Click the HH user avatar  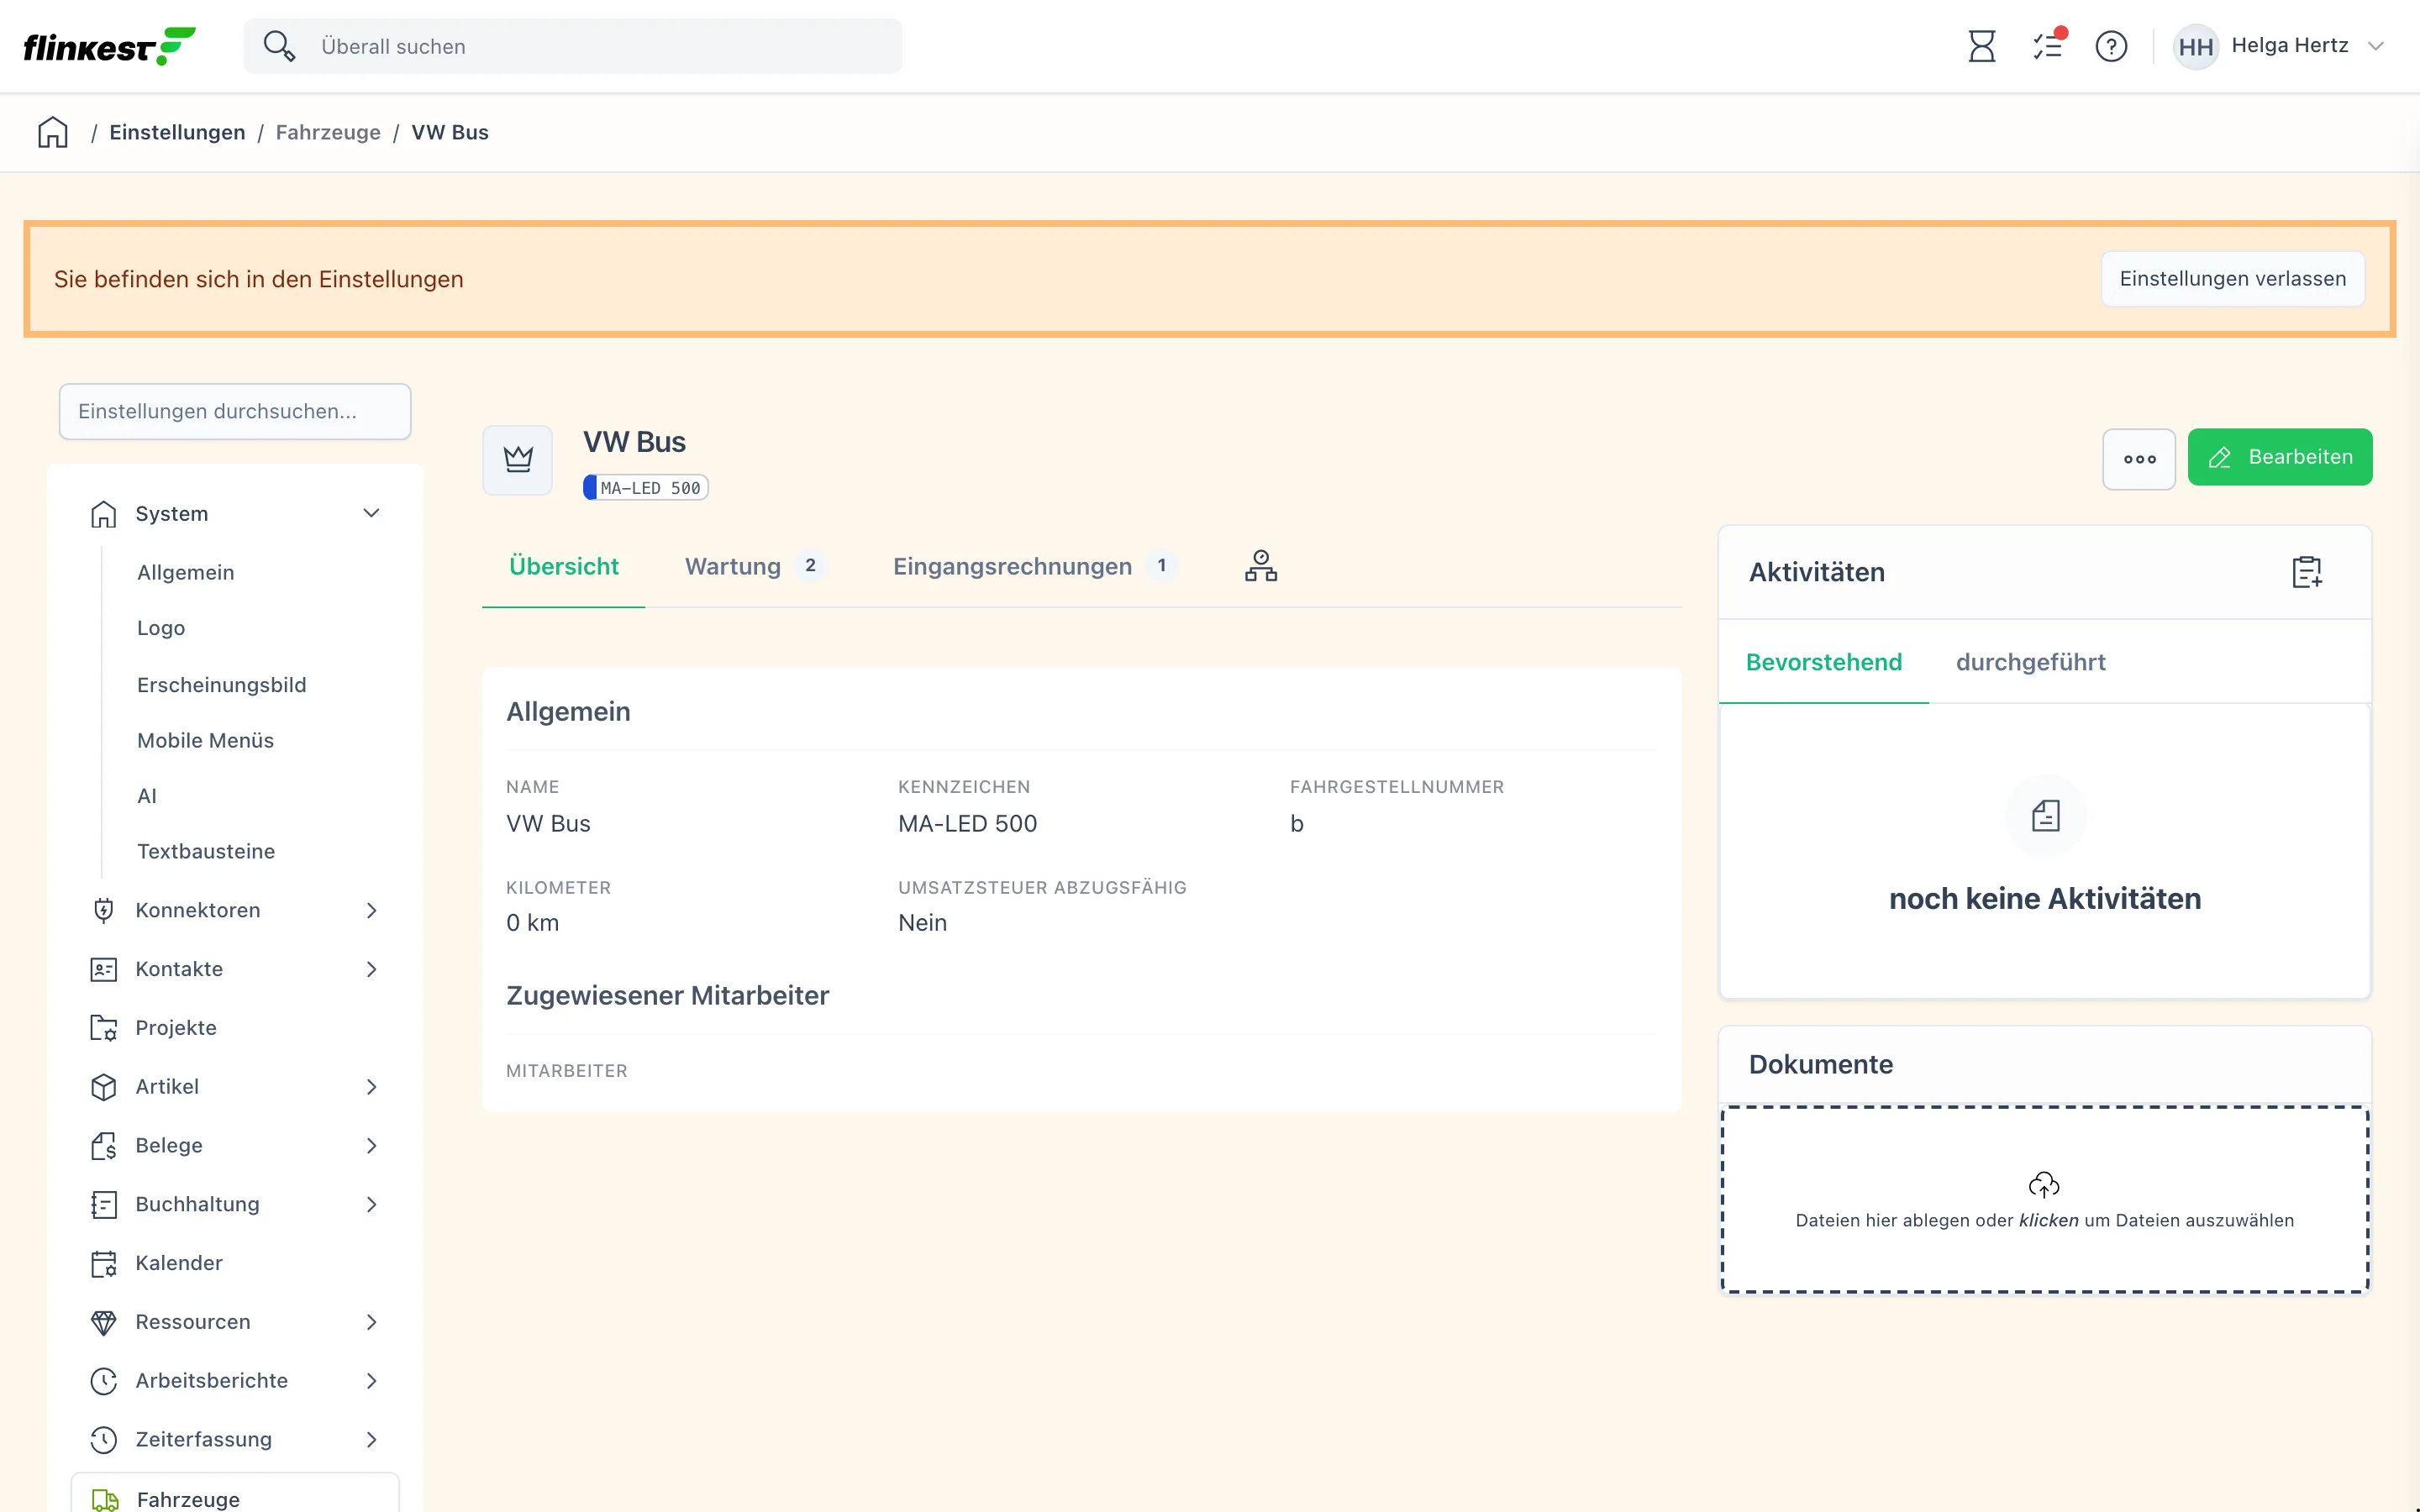pyautogui.click(x=2195, y=46)
